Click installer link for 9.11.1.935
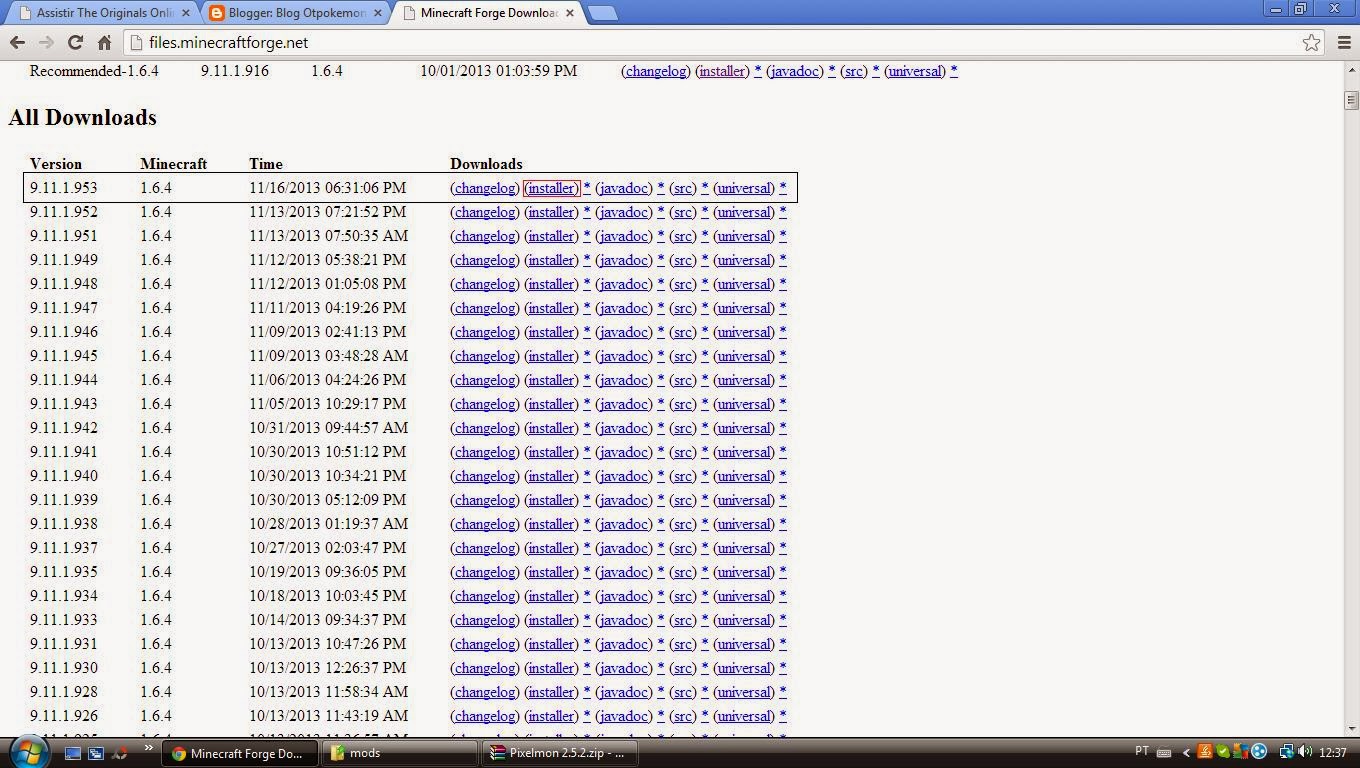Viewport: 1360px width, 768px height. [x=551, y=572]
